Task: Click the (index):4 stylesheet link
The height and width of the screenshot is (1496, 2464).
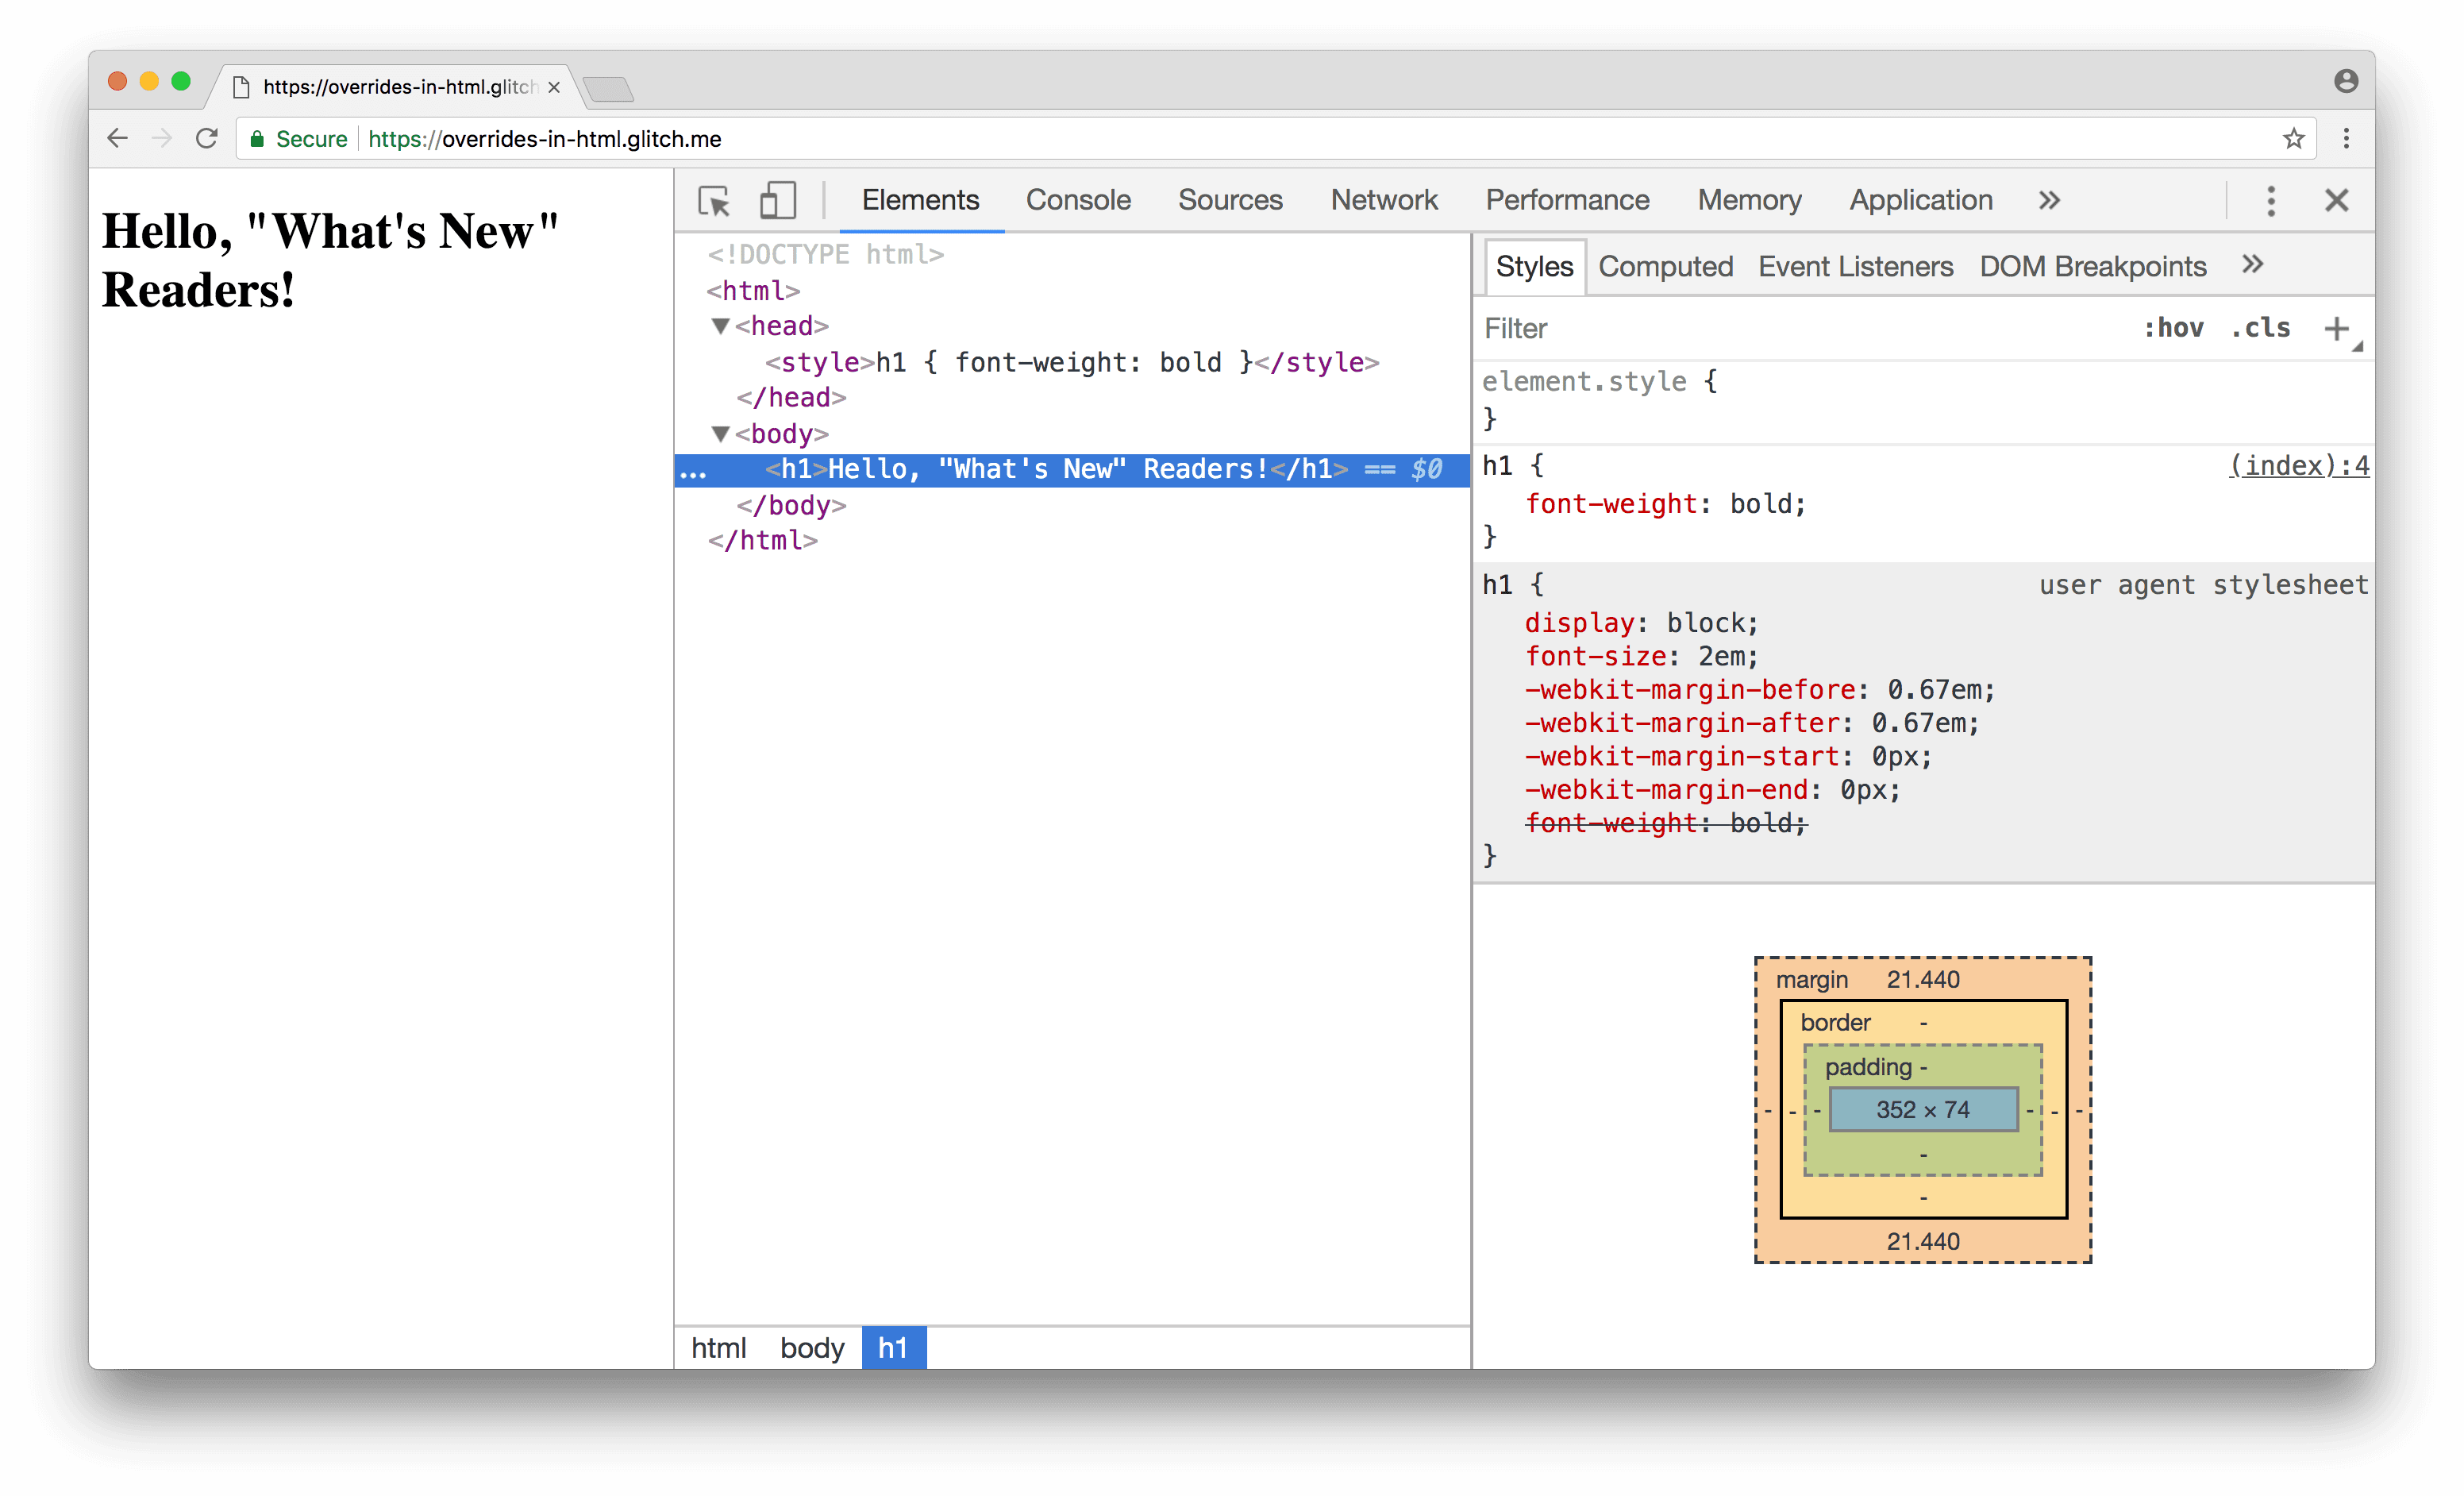Action: point(2299,466)
